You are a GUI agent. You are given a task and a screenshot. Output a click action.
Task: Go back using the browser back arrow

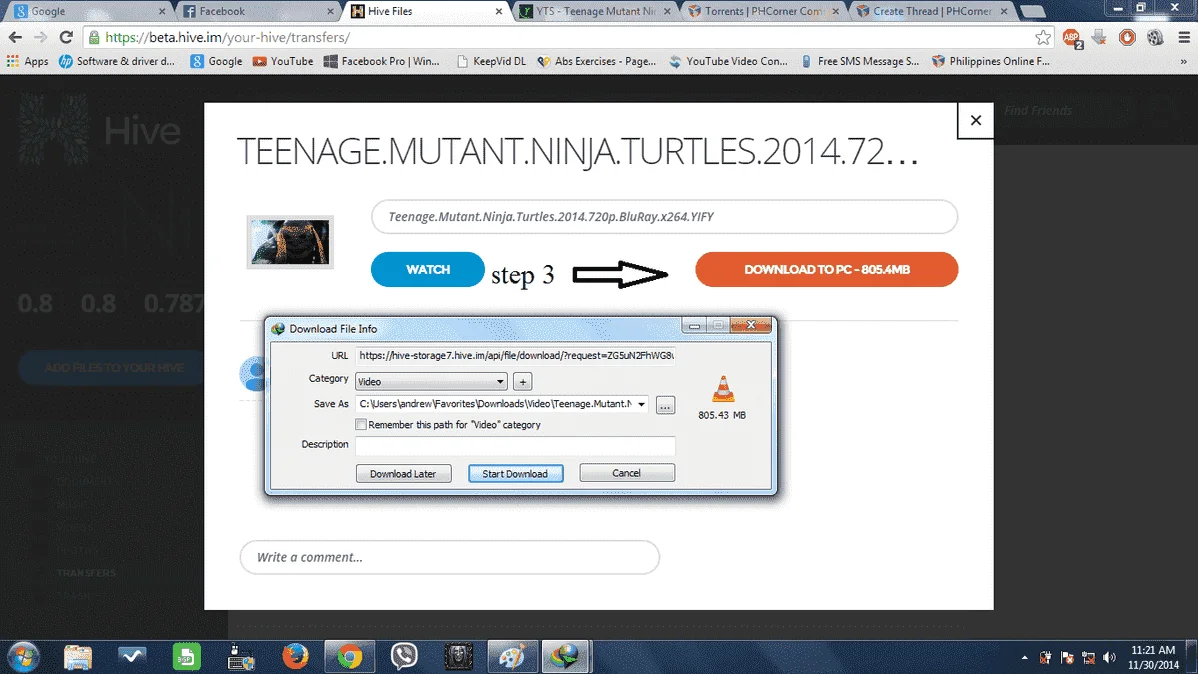[x=15, y=37]
